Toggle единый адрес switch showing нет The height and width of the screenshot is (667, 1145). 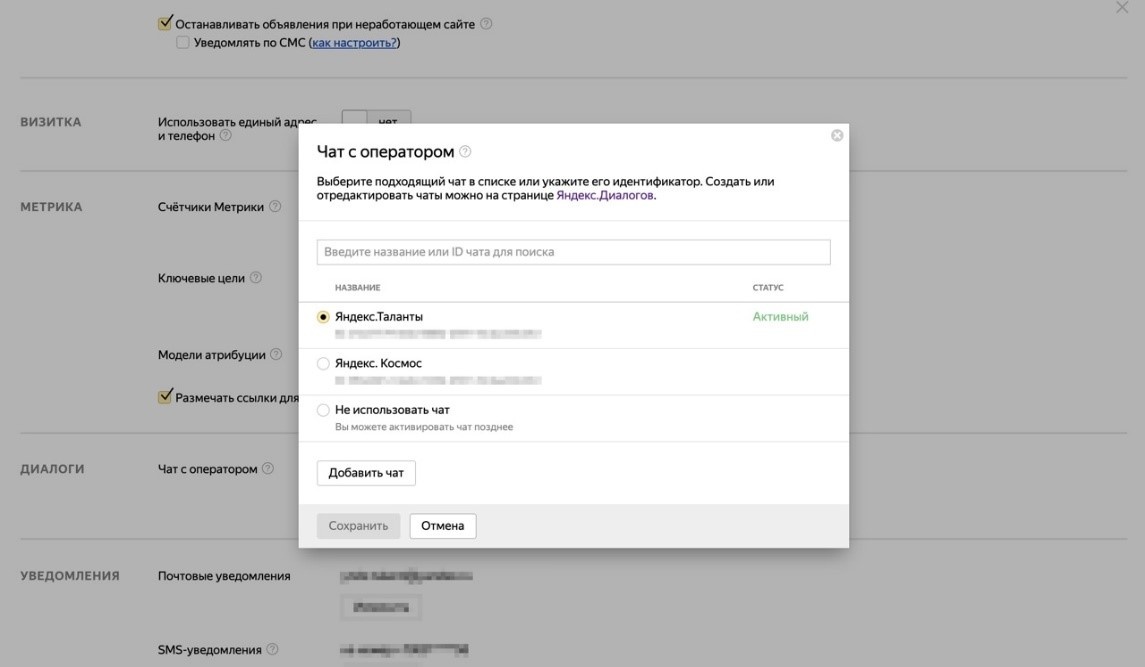(x=376, y=118)
